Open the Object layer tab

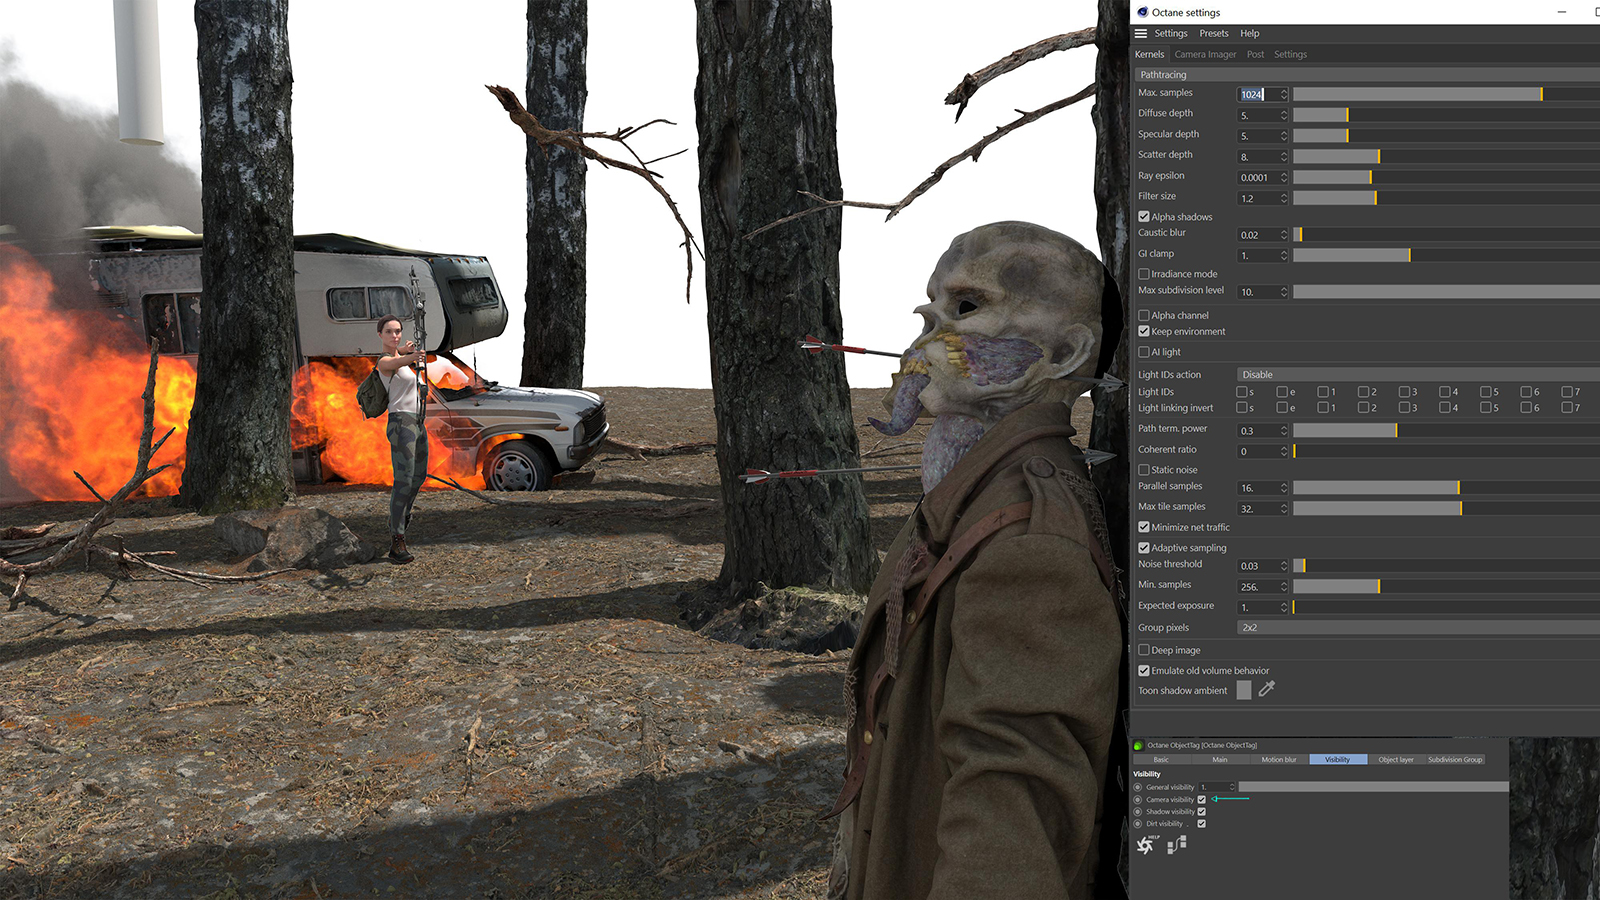1395,759
